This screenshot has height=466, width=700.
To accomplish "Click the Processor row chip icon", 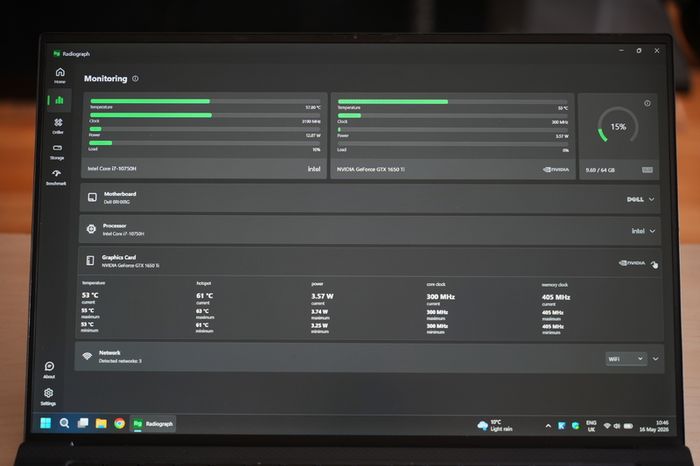I will coord(91,229).
